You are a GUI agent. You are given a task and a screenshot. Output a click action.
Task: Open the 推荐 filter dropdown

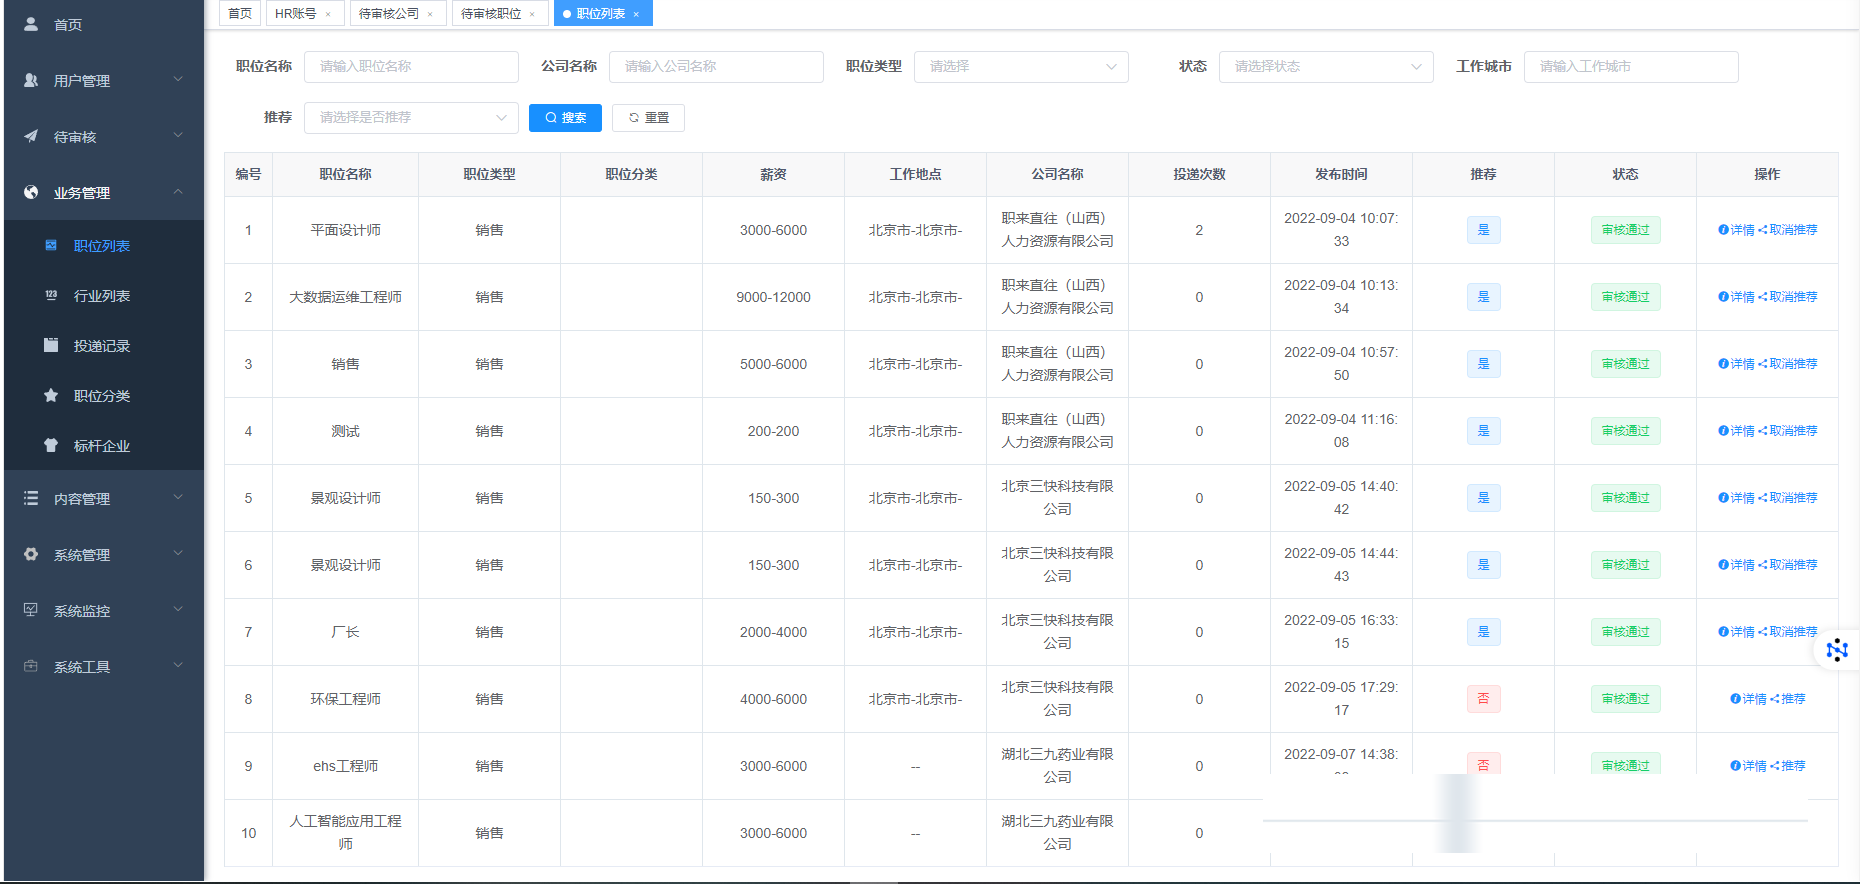411,118
